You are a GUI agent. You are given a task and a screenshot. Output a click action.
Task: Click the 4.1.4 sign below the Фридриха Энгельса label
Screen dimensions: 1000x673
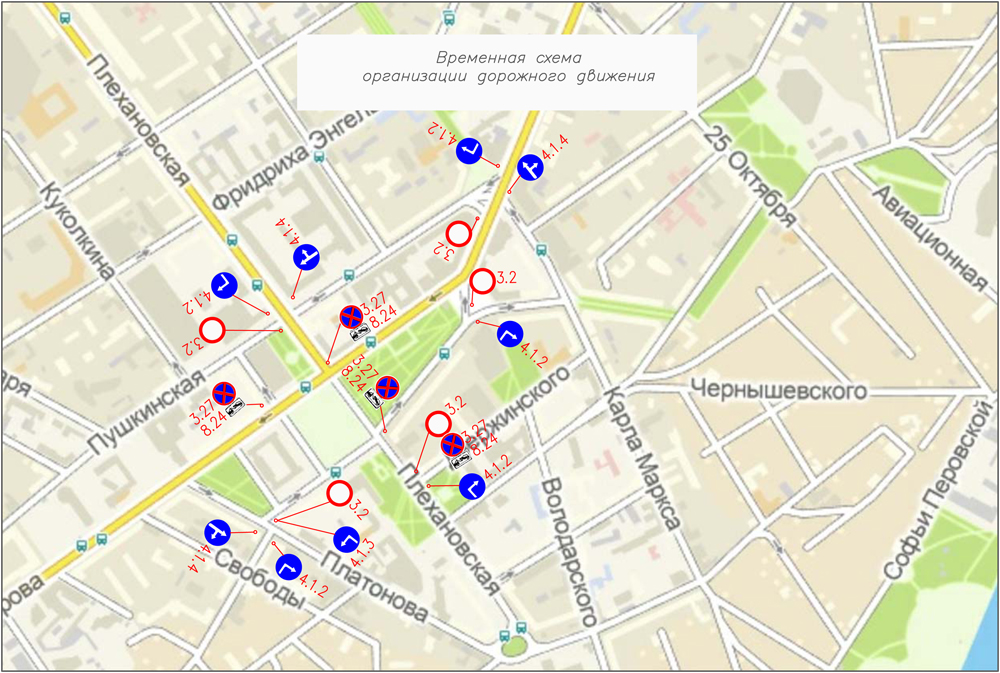pos(307,257)
